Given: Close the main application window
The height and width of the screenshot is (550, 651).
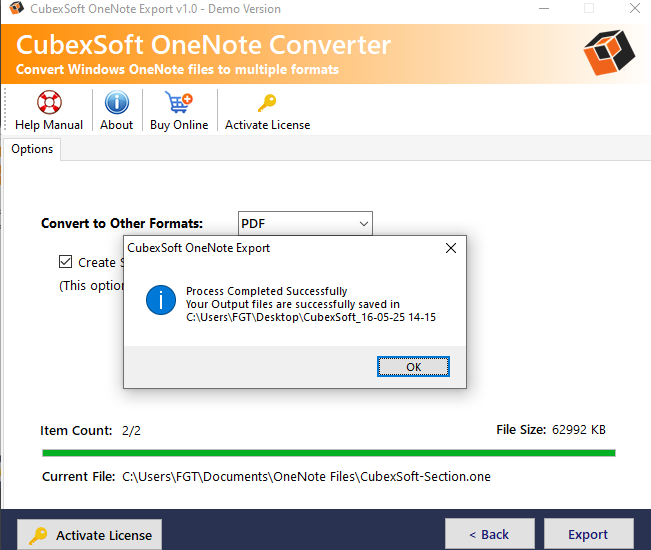Looking at the screenshot, I should click(634, 8).
